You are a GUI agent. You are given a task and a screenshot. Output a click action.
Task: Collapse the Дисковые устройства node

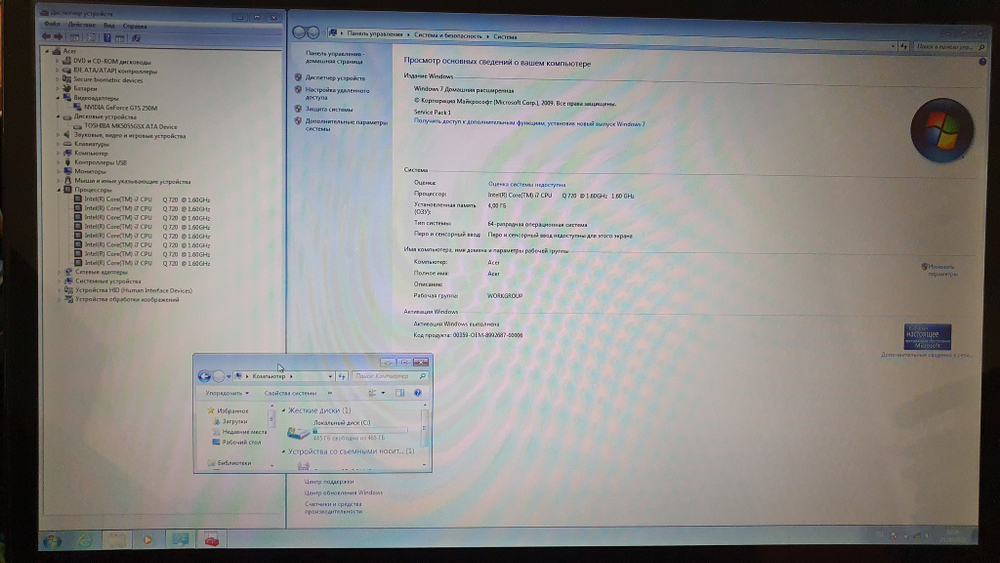click(x=58, y=117)
